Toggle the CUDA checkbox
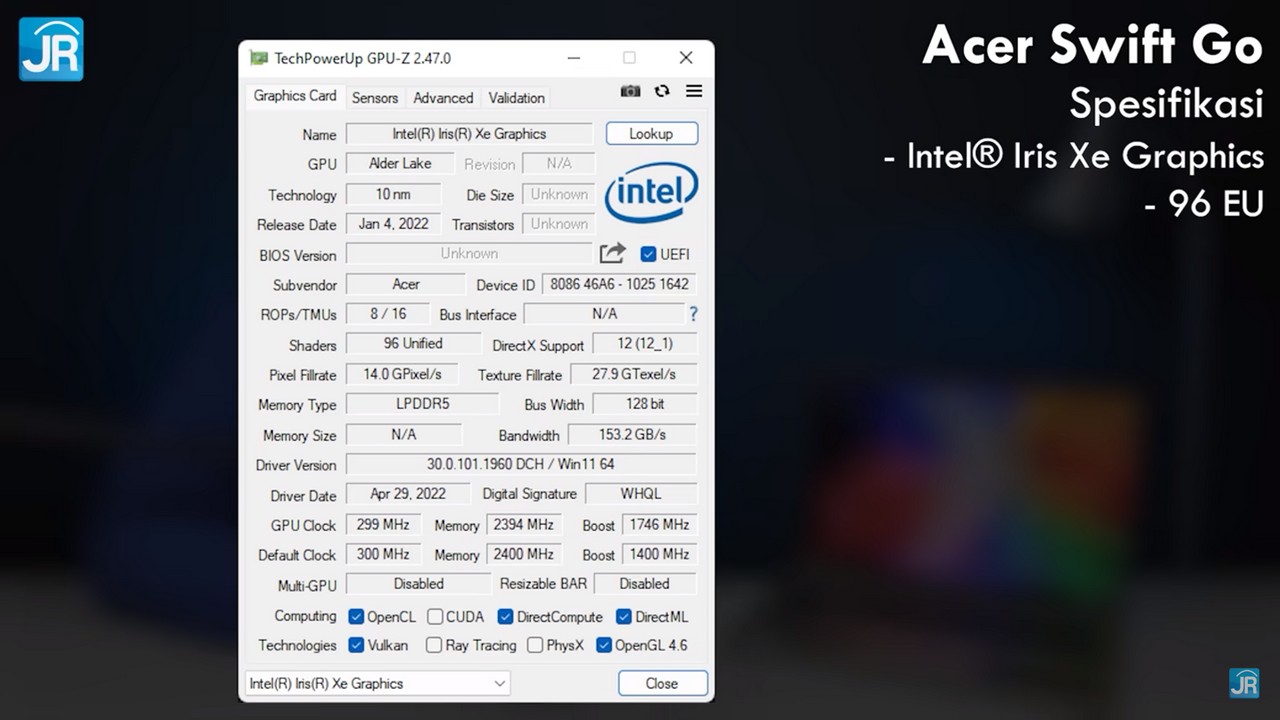The image size is (1280, 720). 435,617
